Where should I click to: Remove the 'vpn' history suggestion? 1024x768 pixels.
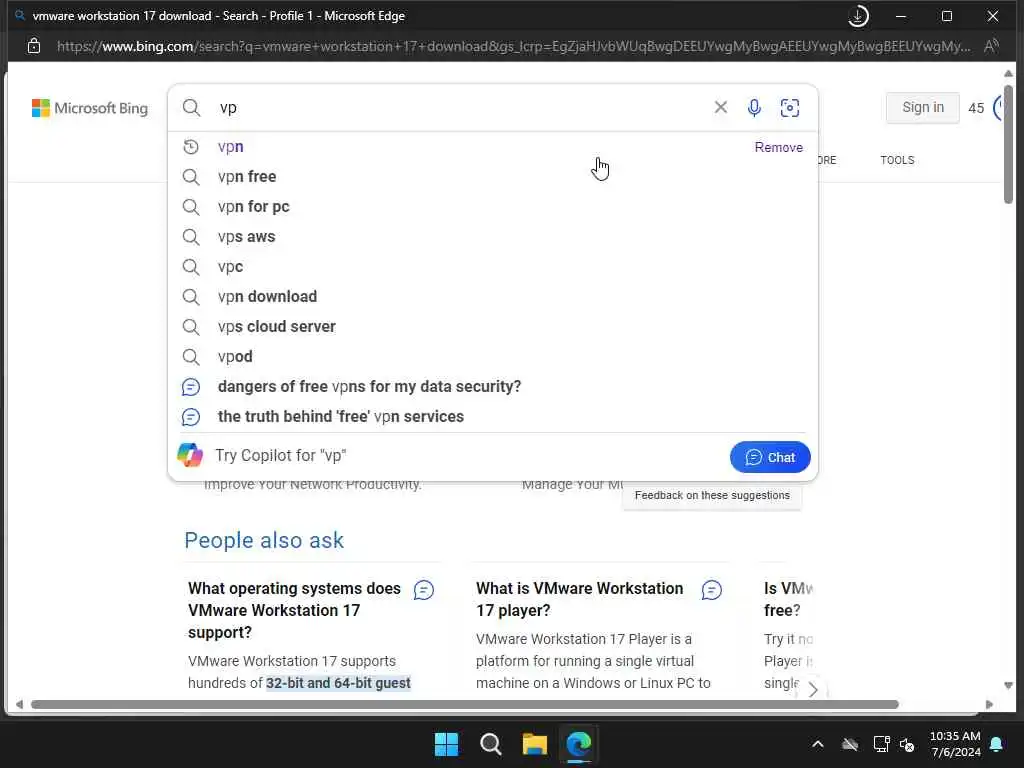(778, 148)
